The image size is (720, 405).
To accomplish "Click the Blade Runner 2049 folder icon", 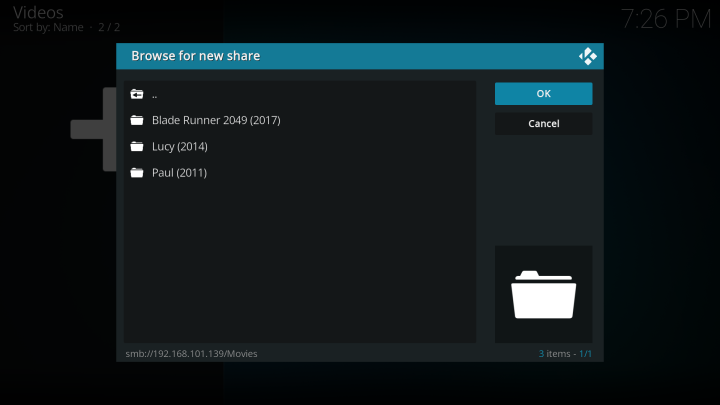I will pos(137,121).
